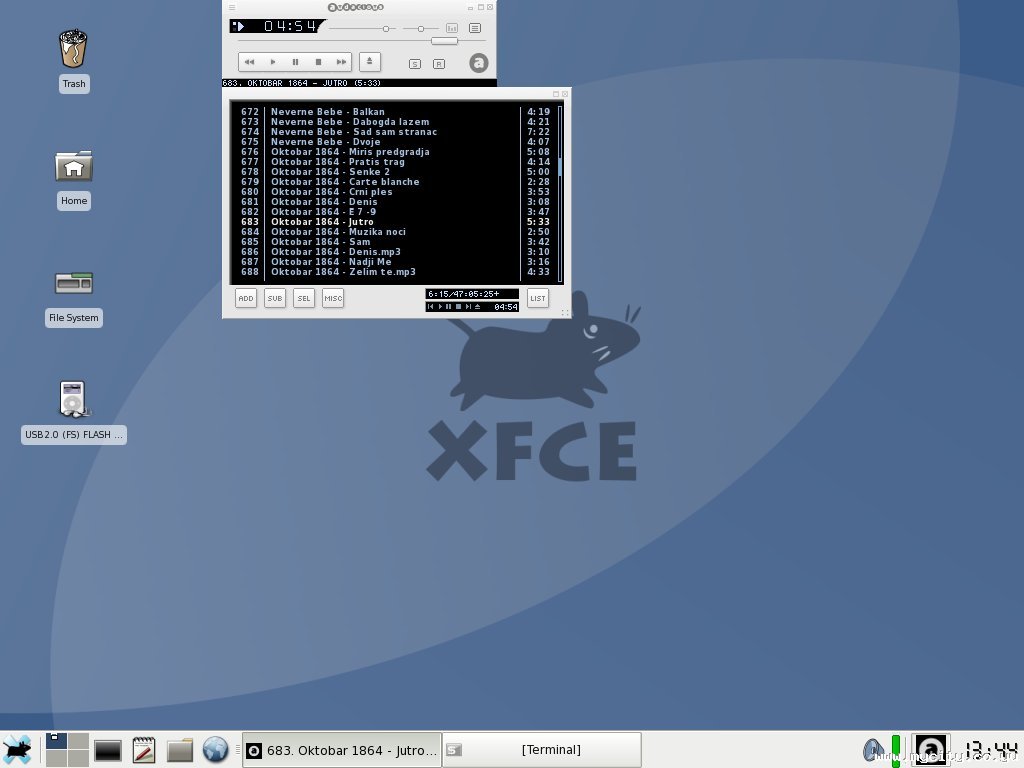Launch terminal from panel black screen icon
1024x768 pixels.
pos(108,750)
